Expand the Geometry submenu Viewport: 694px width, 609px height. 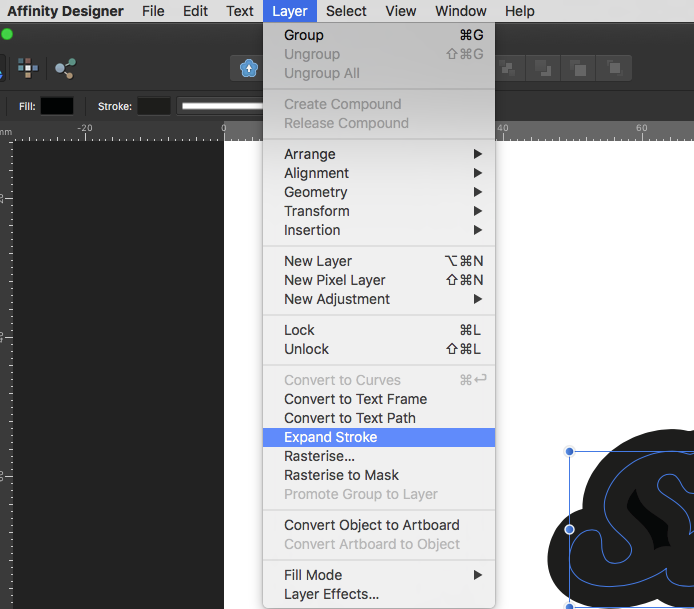(379, 192)
